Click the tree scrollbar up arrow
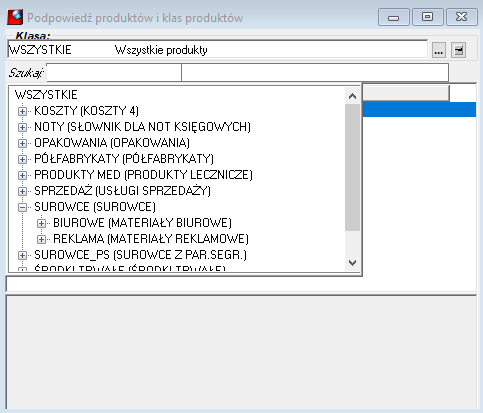 (352, 96)
